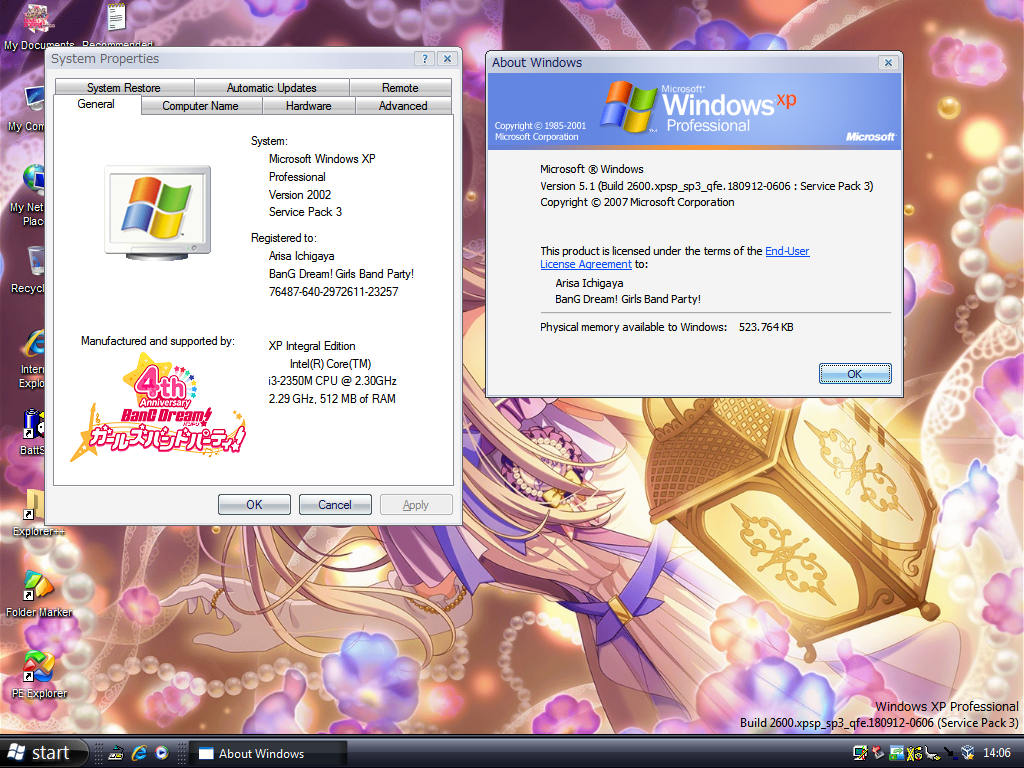
Task: Click the "Arisa Ichigaya" text in System Properties
Action: [x=302, y=256]
